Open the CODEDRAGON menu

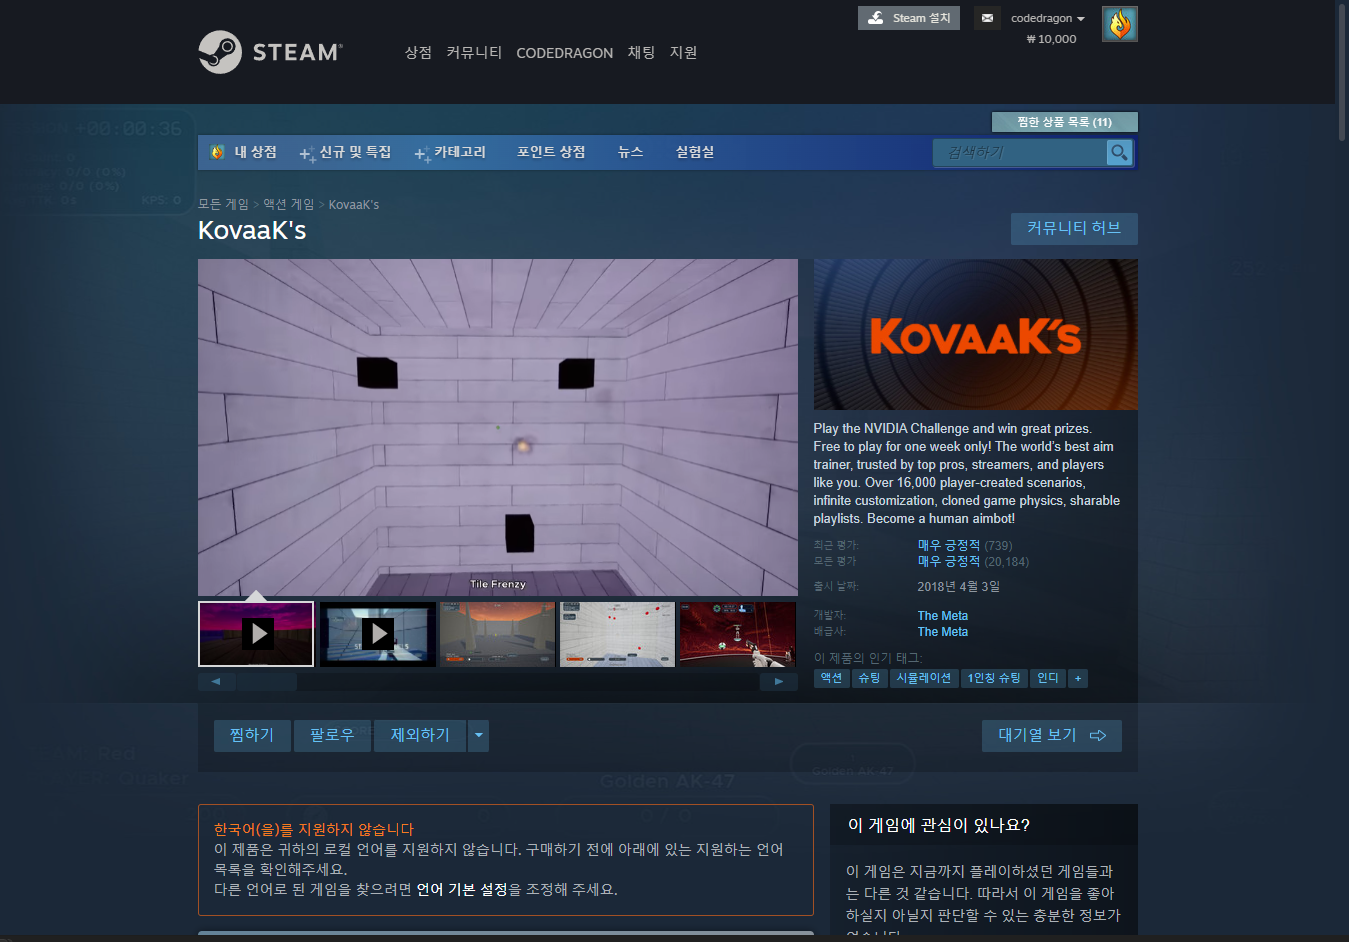pos(564,53)
